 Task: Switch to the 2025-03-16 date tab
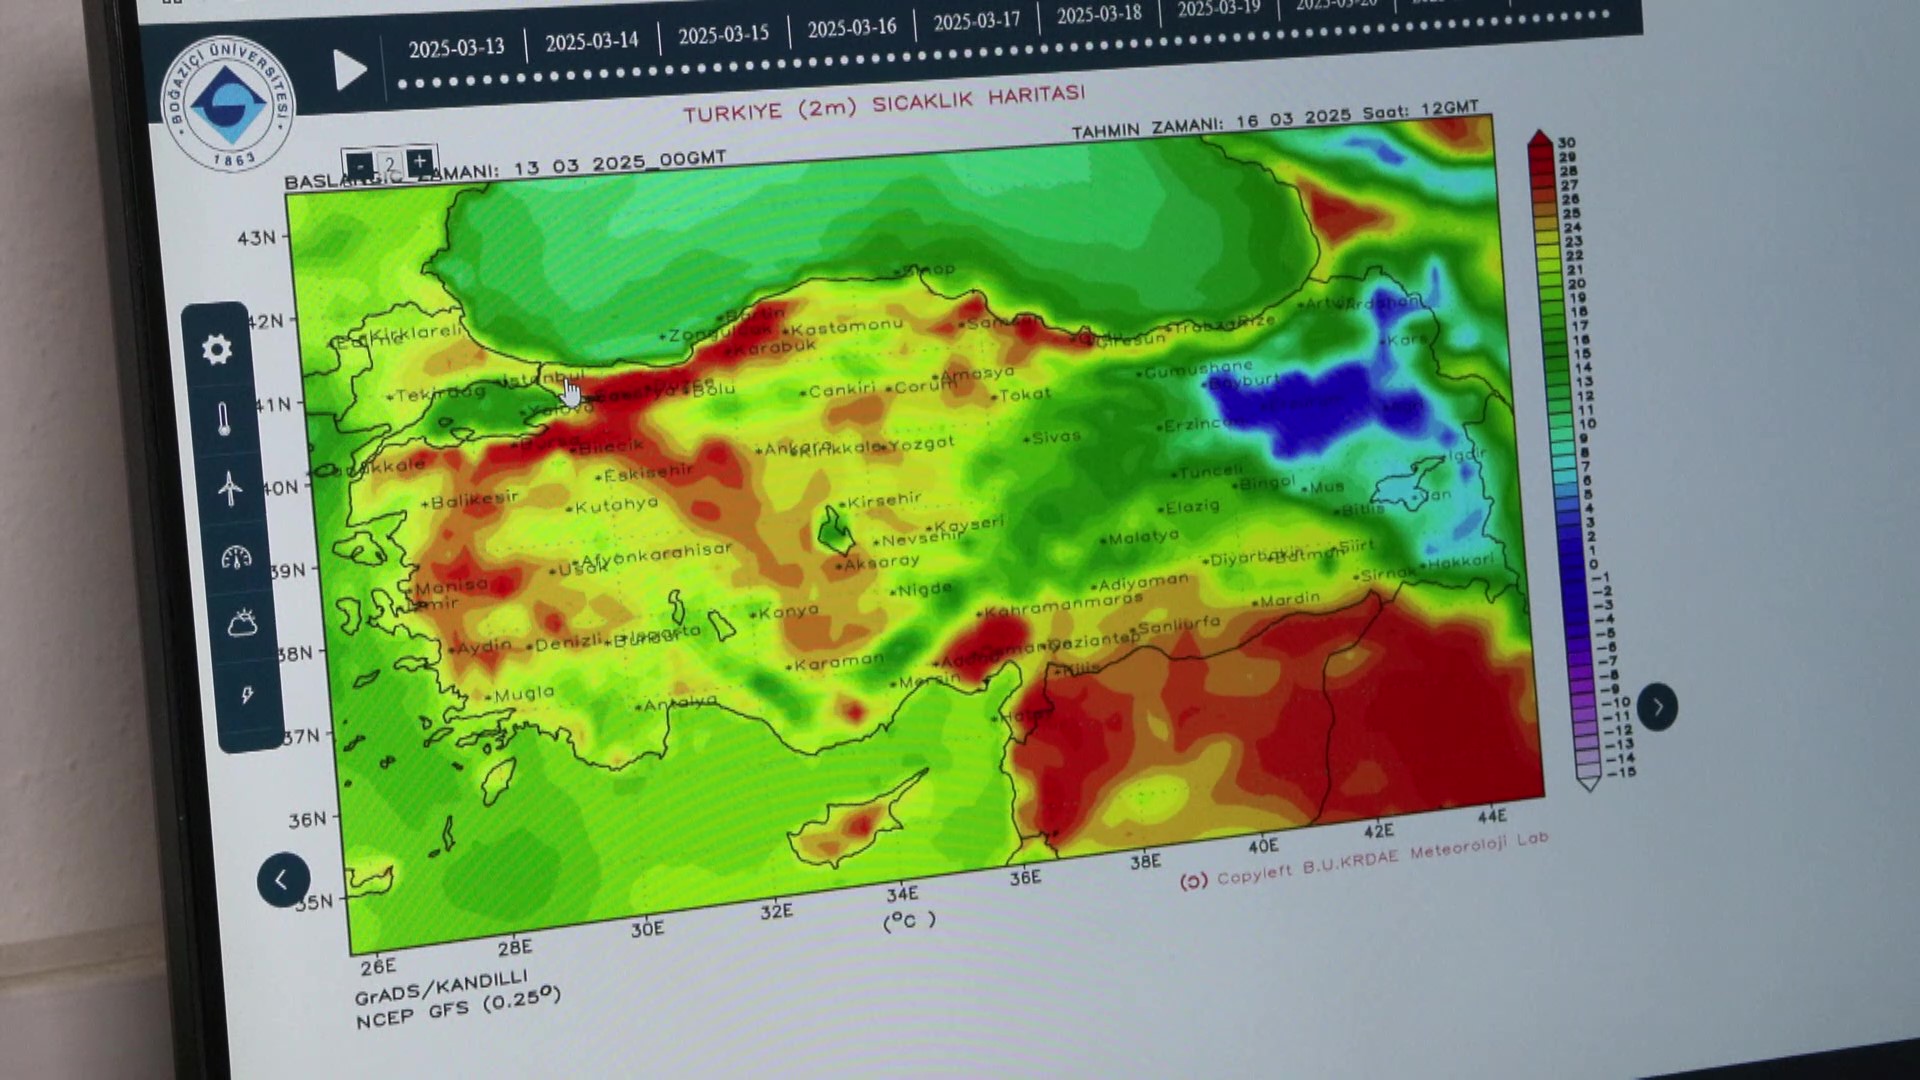pyautogui.click(x=852, y=28)
